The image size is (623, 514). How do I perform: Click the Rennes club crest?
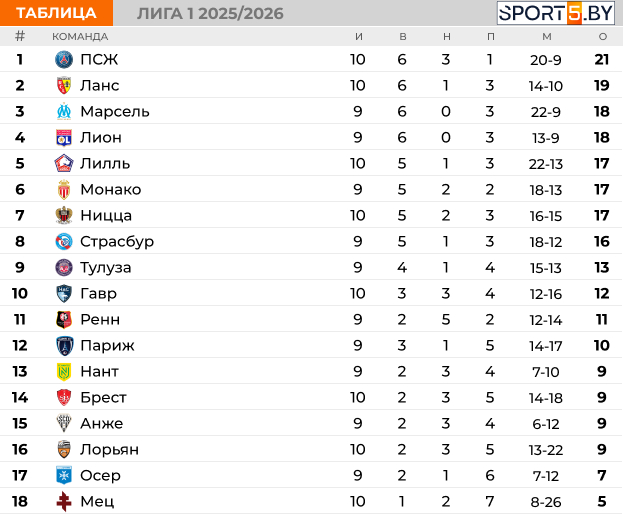pos(64,320)
